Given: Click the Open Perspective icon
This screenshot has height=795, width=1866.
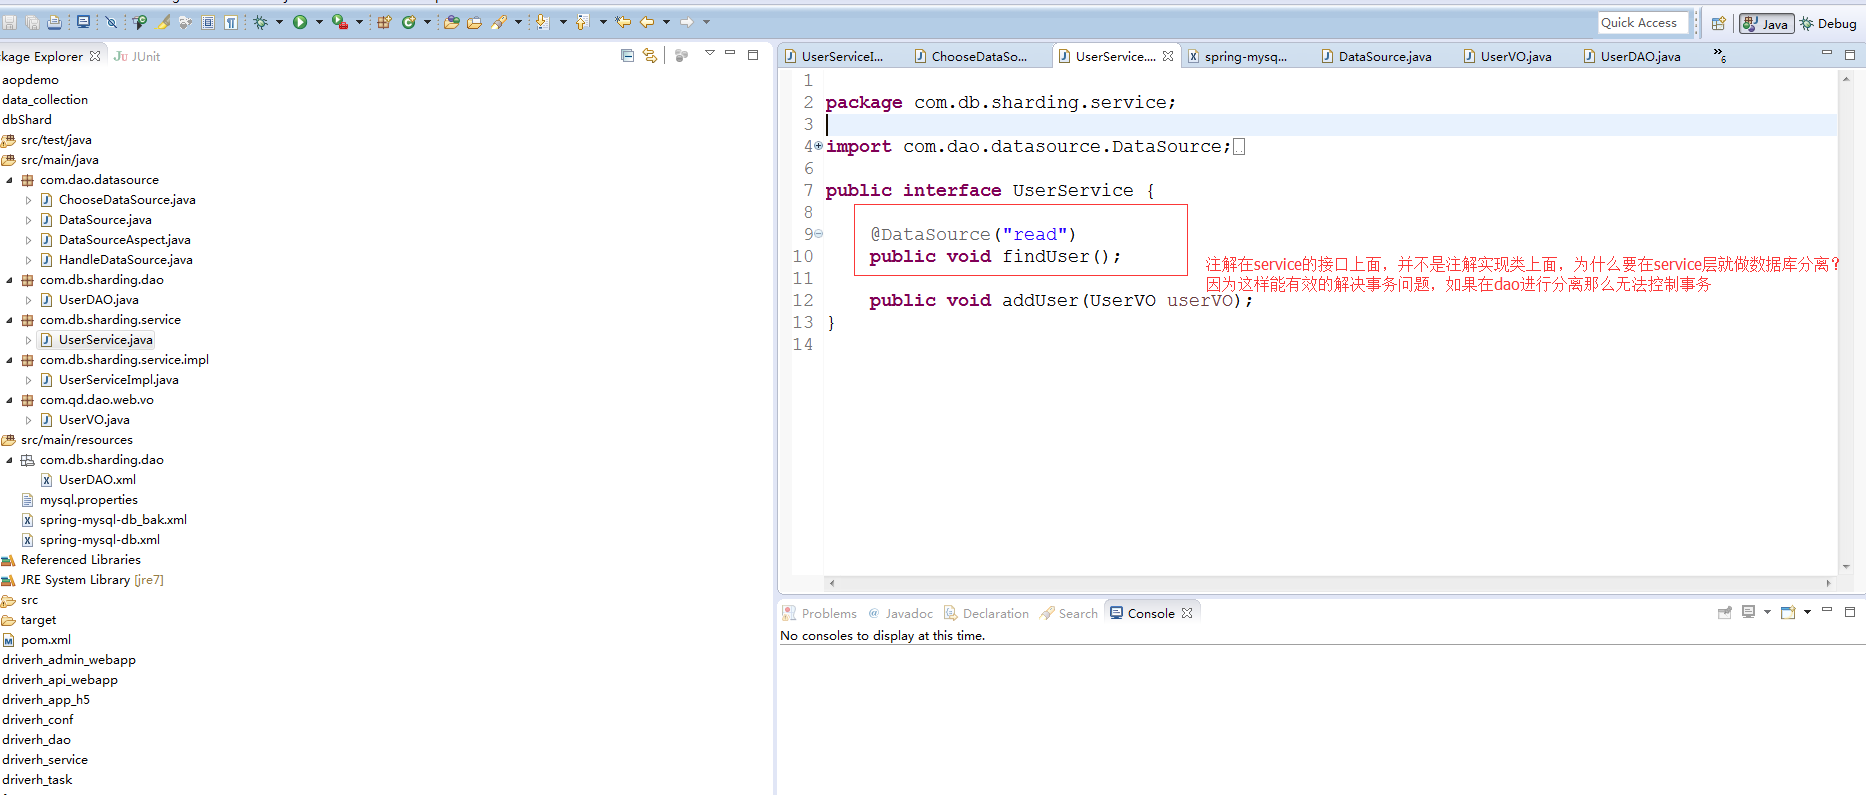Looking at the screenshot, I should pos(1718,23).
